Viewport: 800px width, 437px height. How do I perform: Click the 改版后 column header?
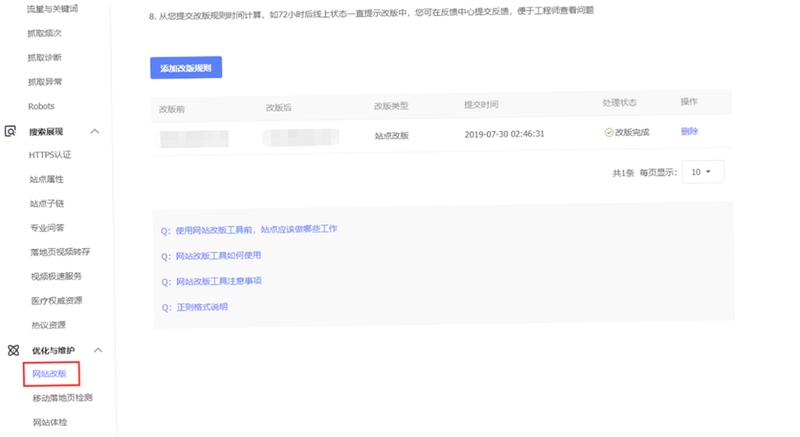pos(279,108)
